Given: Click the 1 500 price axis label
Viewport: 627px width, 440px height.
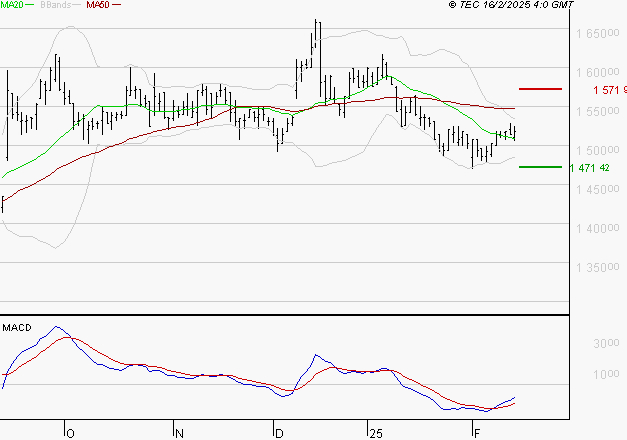Looking at the screenshot, I should tap(597, 151).
